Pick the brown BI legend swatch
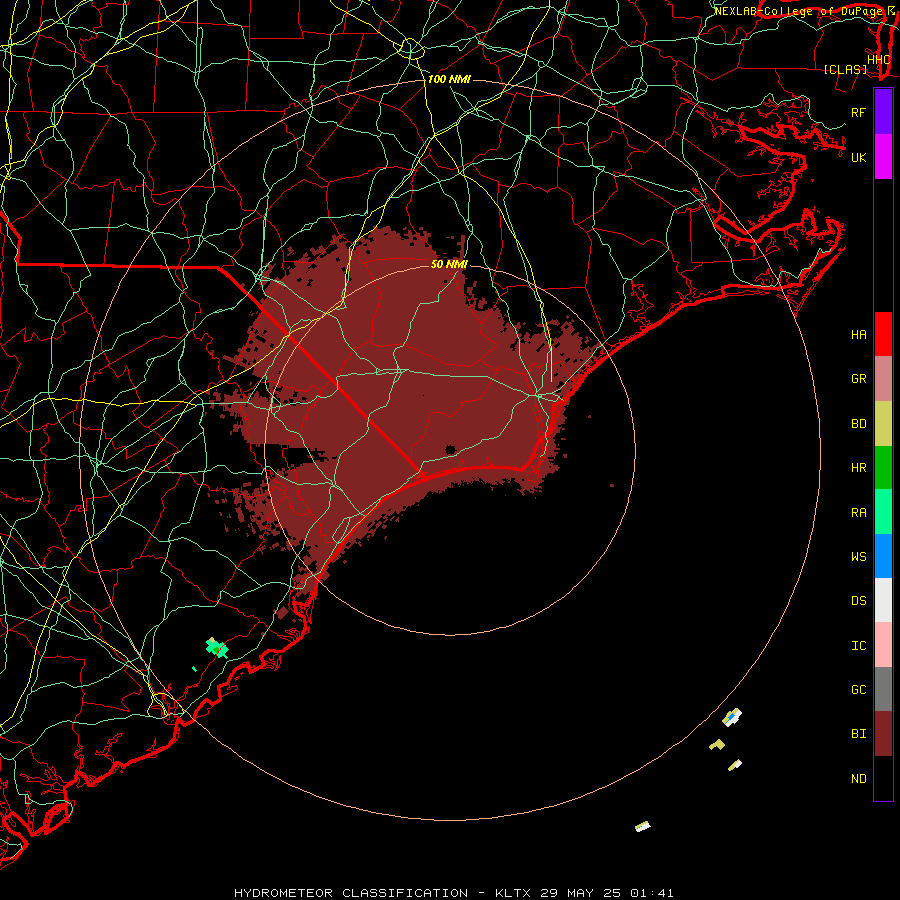Screen dimensions: 900x900 [x=883, y=734]
